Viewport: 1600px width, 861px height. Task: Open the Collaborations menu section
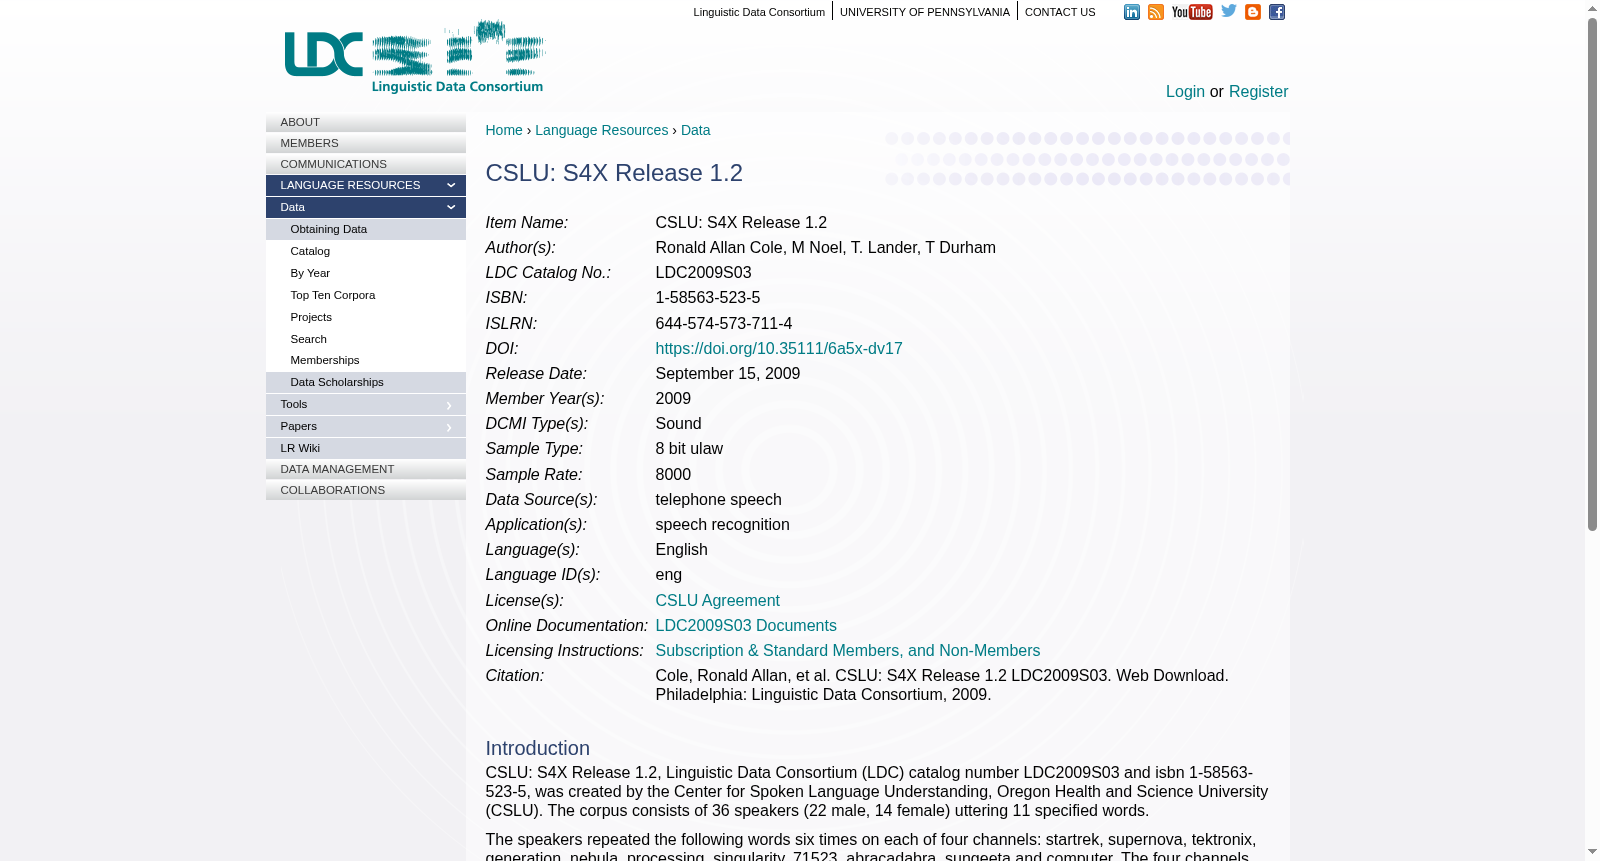366,490
